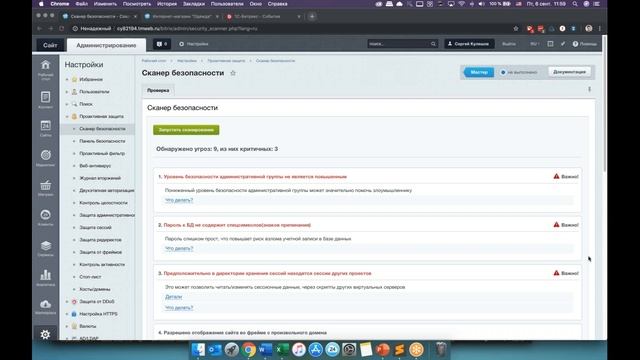Viewport: 640px width, 360px height.
Task: Open Microsoft Word from the Dock
Action: click(x=265, y=350)
